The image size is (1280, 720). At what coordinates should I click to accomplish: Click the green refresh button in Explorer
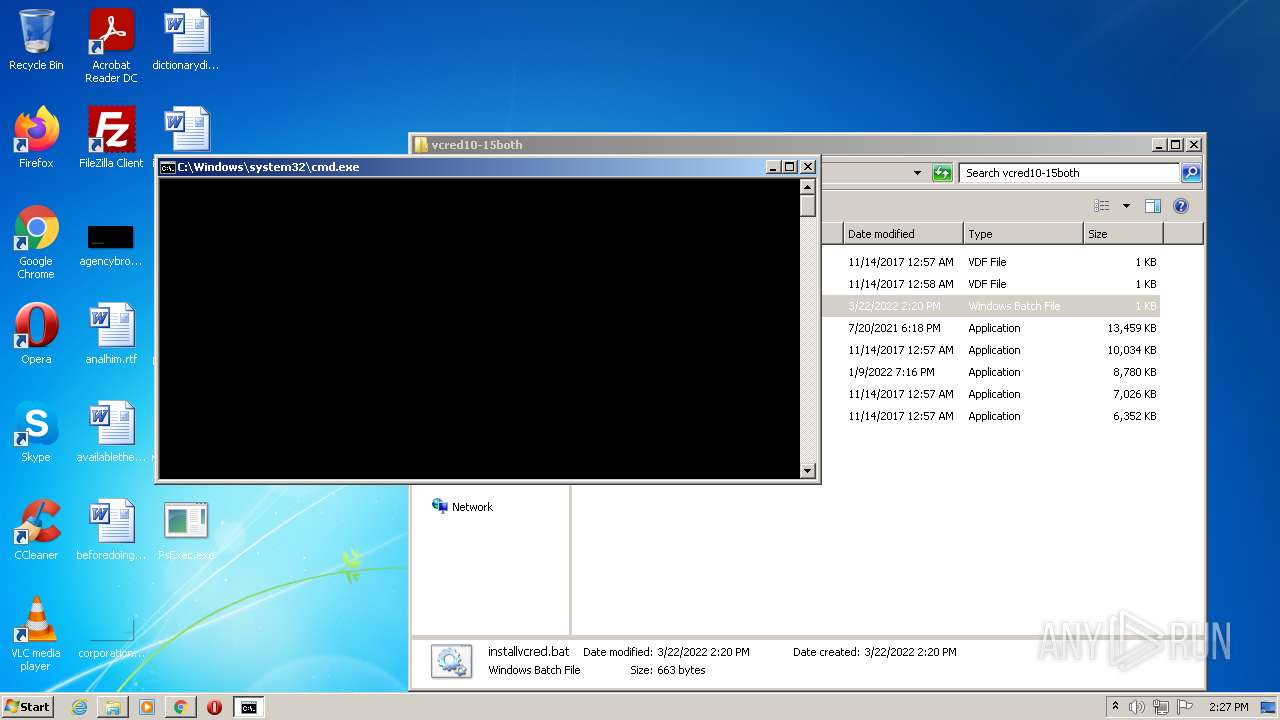point(942,173)
